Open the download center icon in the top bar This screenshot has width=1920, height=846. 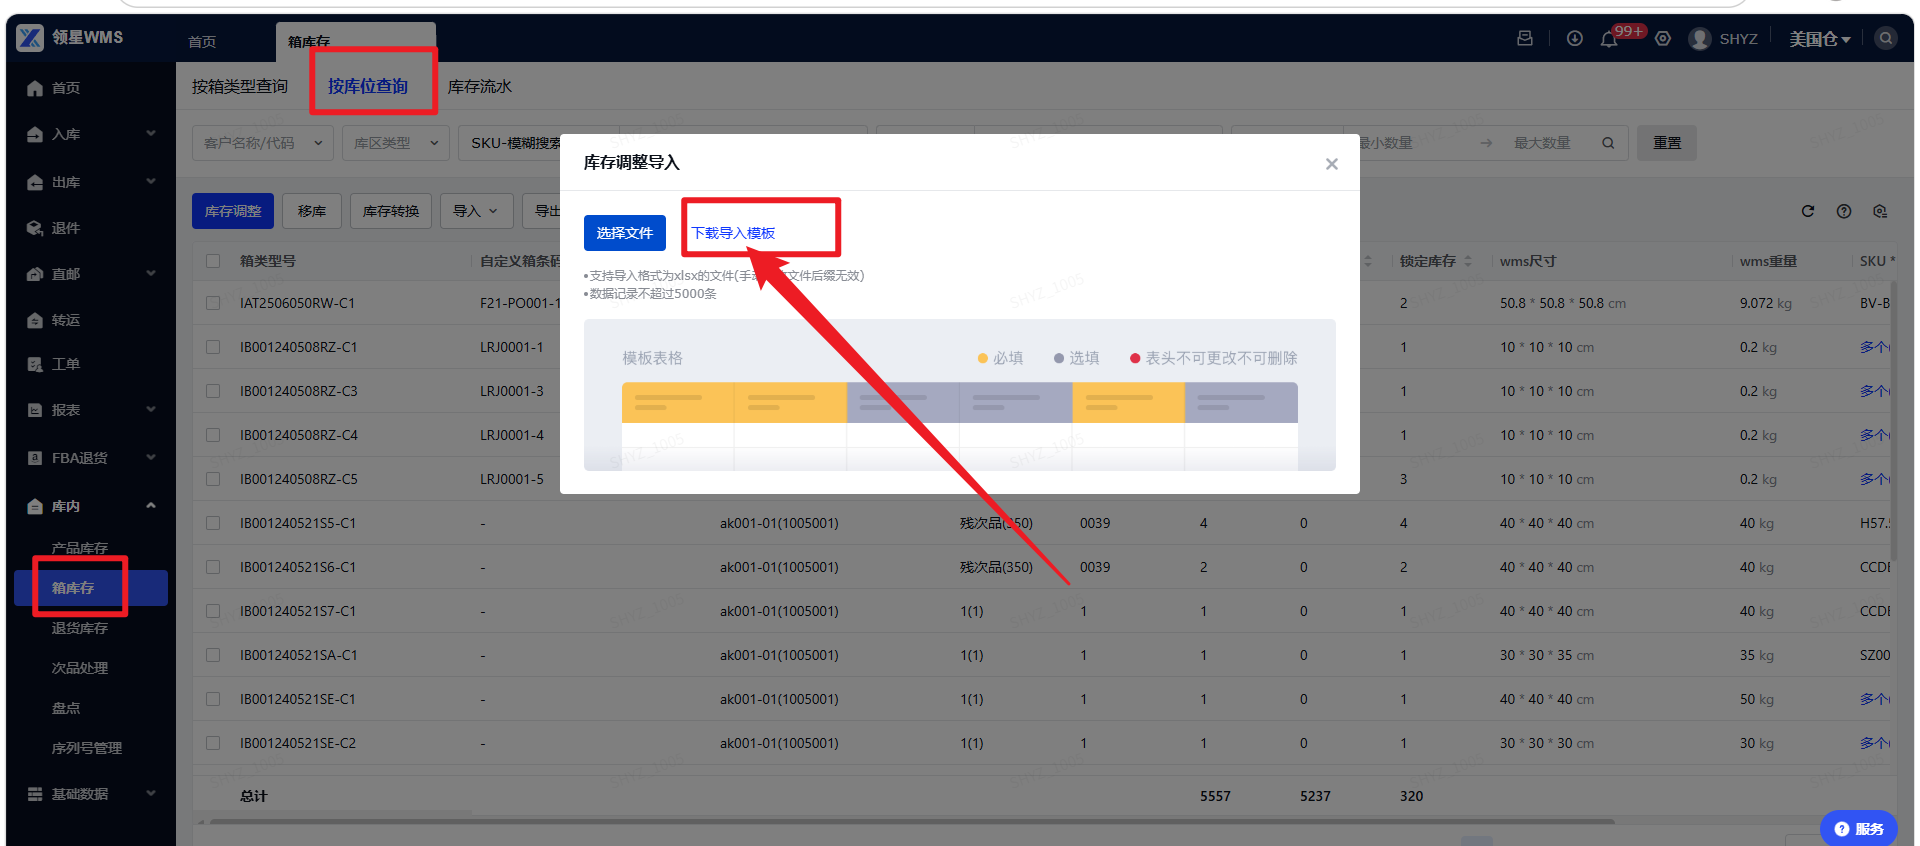[1575, 38]
